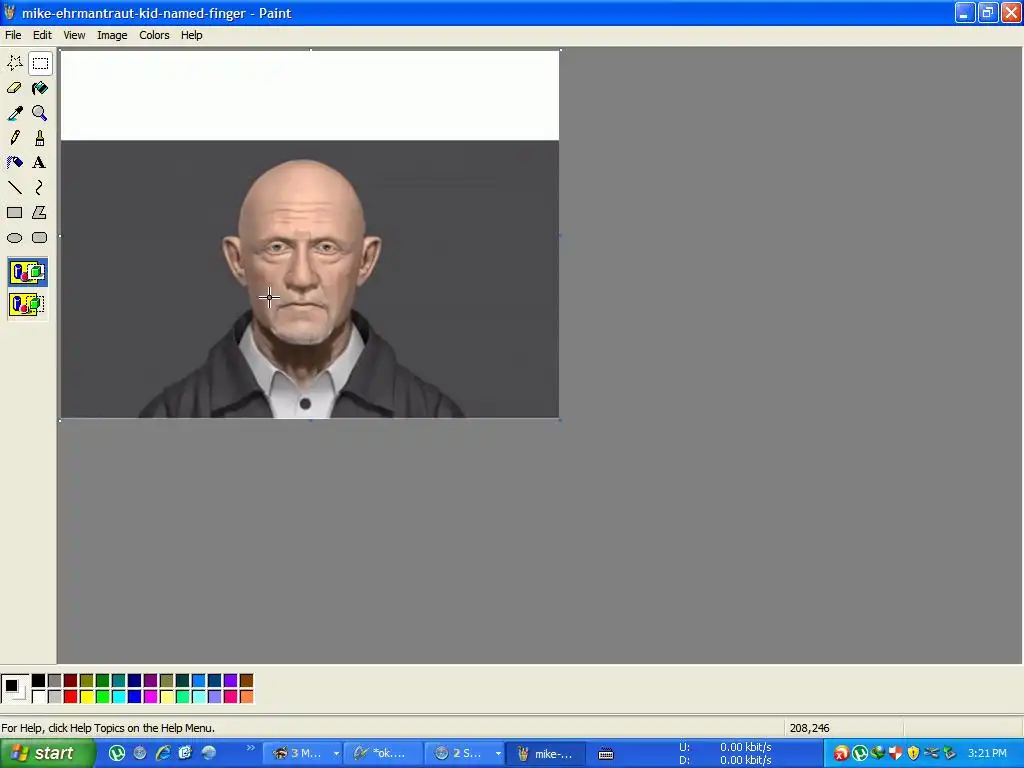Open Internet Explorer from quick launch
The height and width of the screenshot is (768, 1024).
(163, 753)
